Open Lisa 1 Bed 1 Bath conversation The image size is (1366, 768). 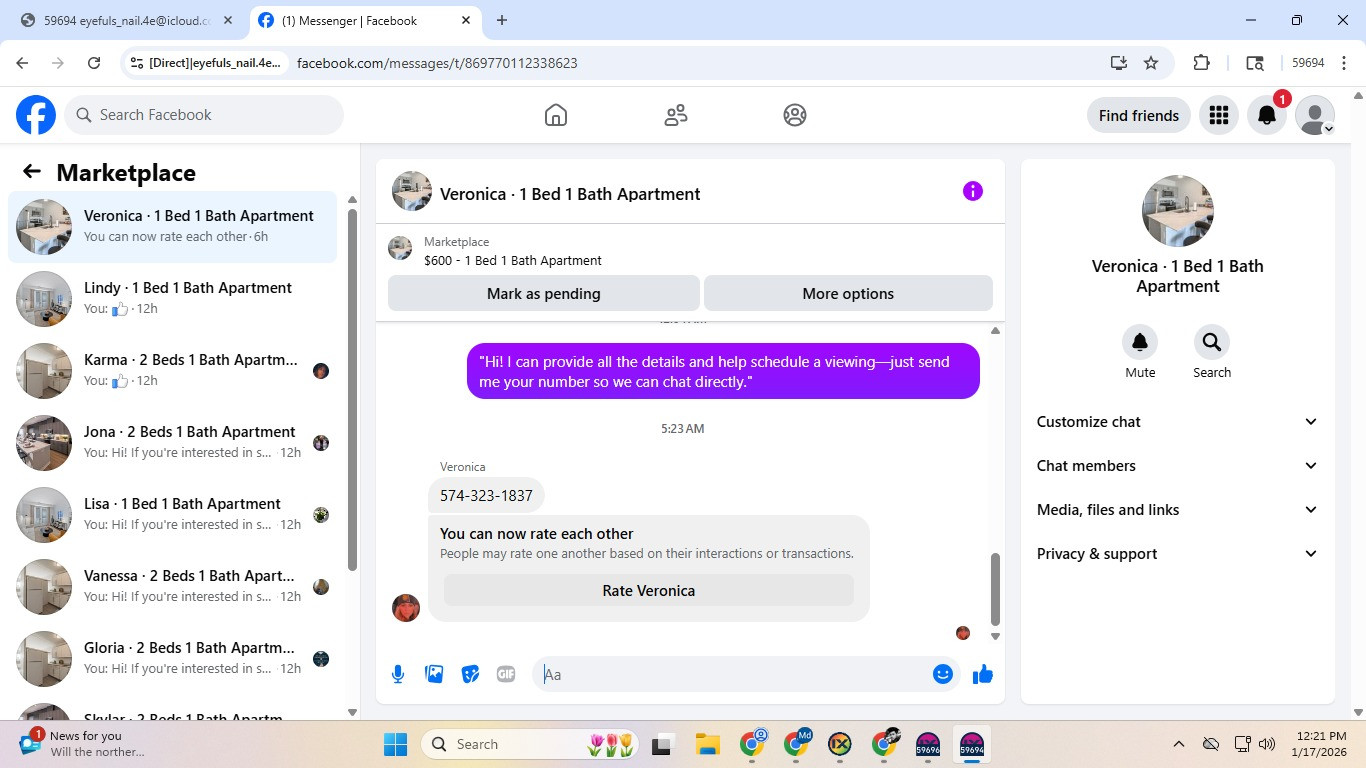point(173,515)
